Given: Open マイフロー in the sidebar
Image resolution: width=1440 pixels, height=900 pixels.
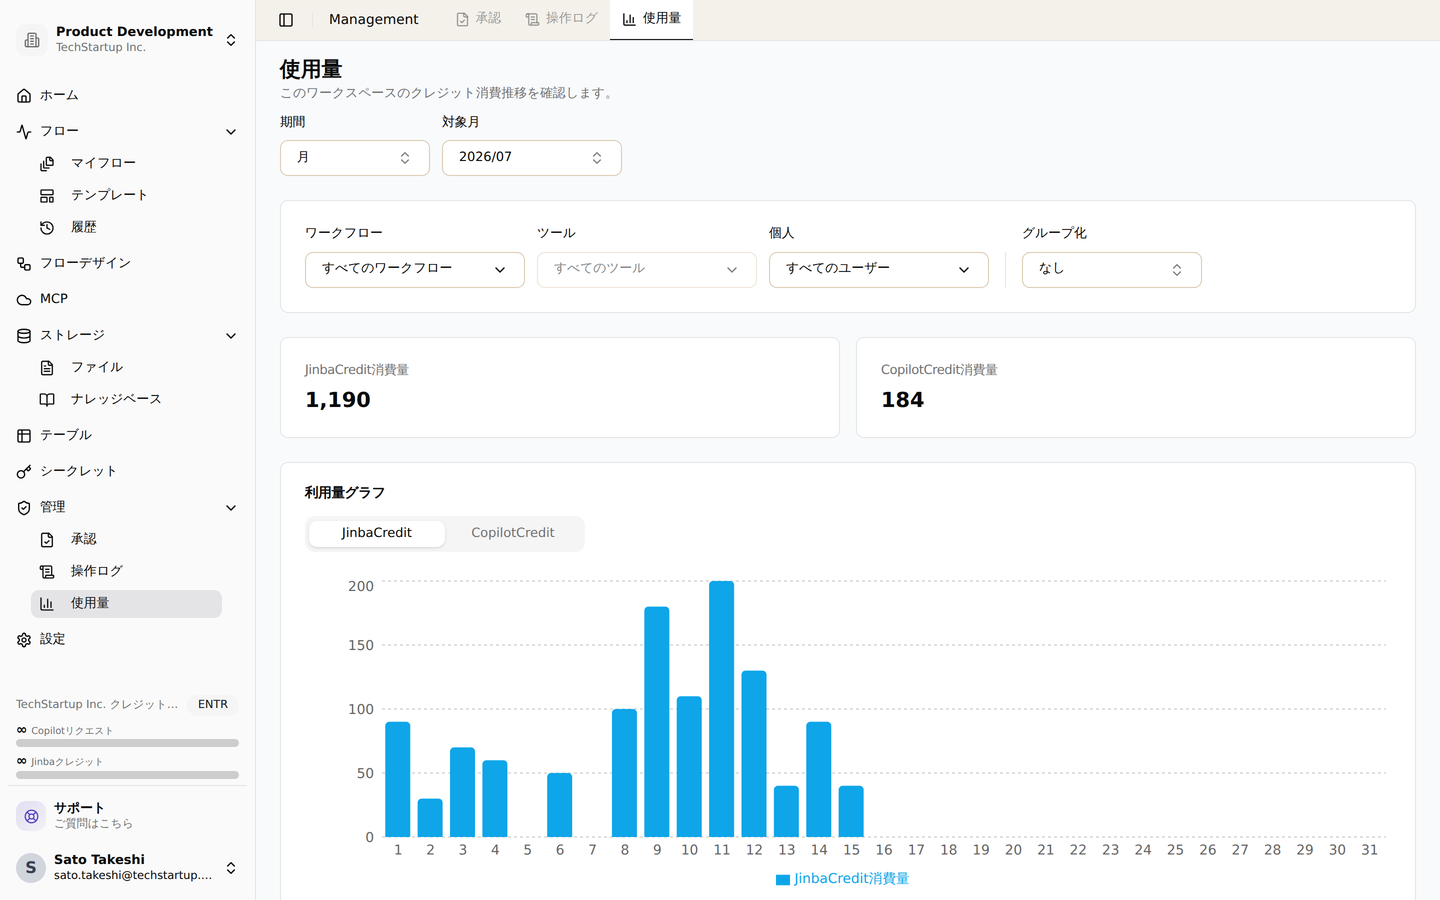Looking at the screenshot, I should coord(126,164).
